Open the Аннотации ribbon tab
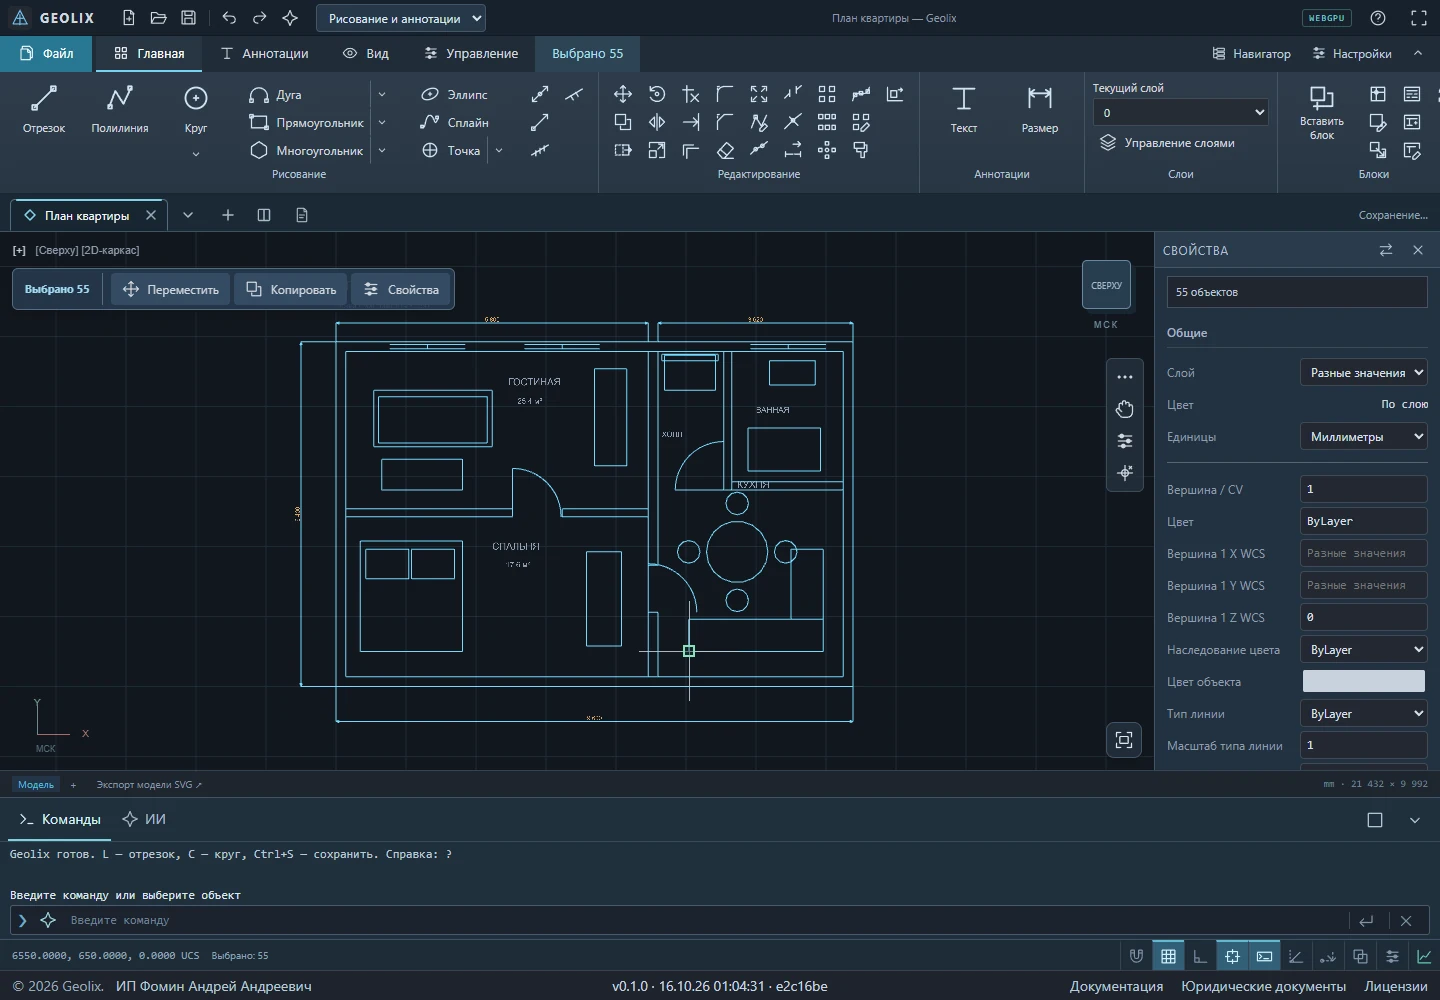1440x1000 pixels. (265, 54)
